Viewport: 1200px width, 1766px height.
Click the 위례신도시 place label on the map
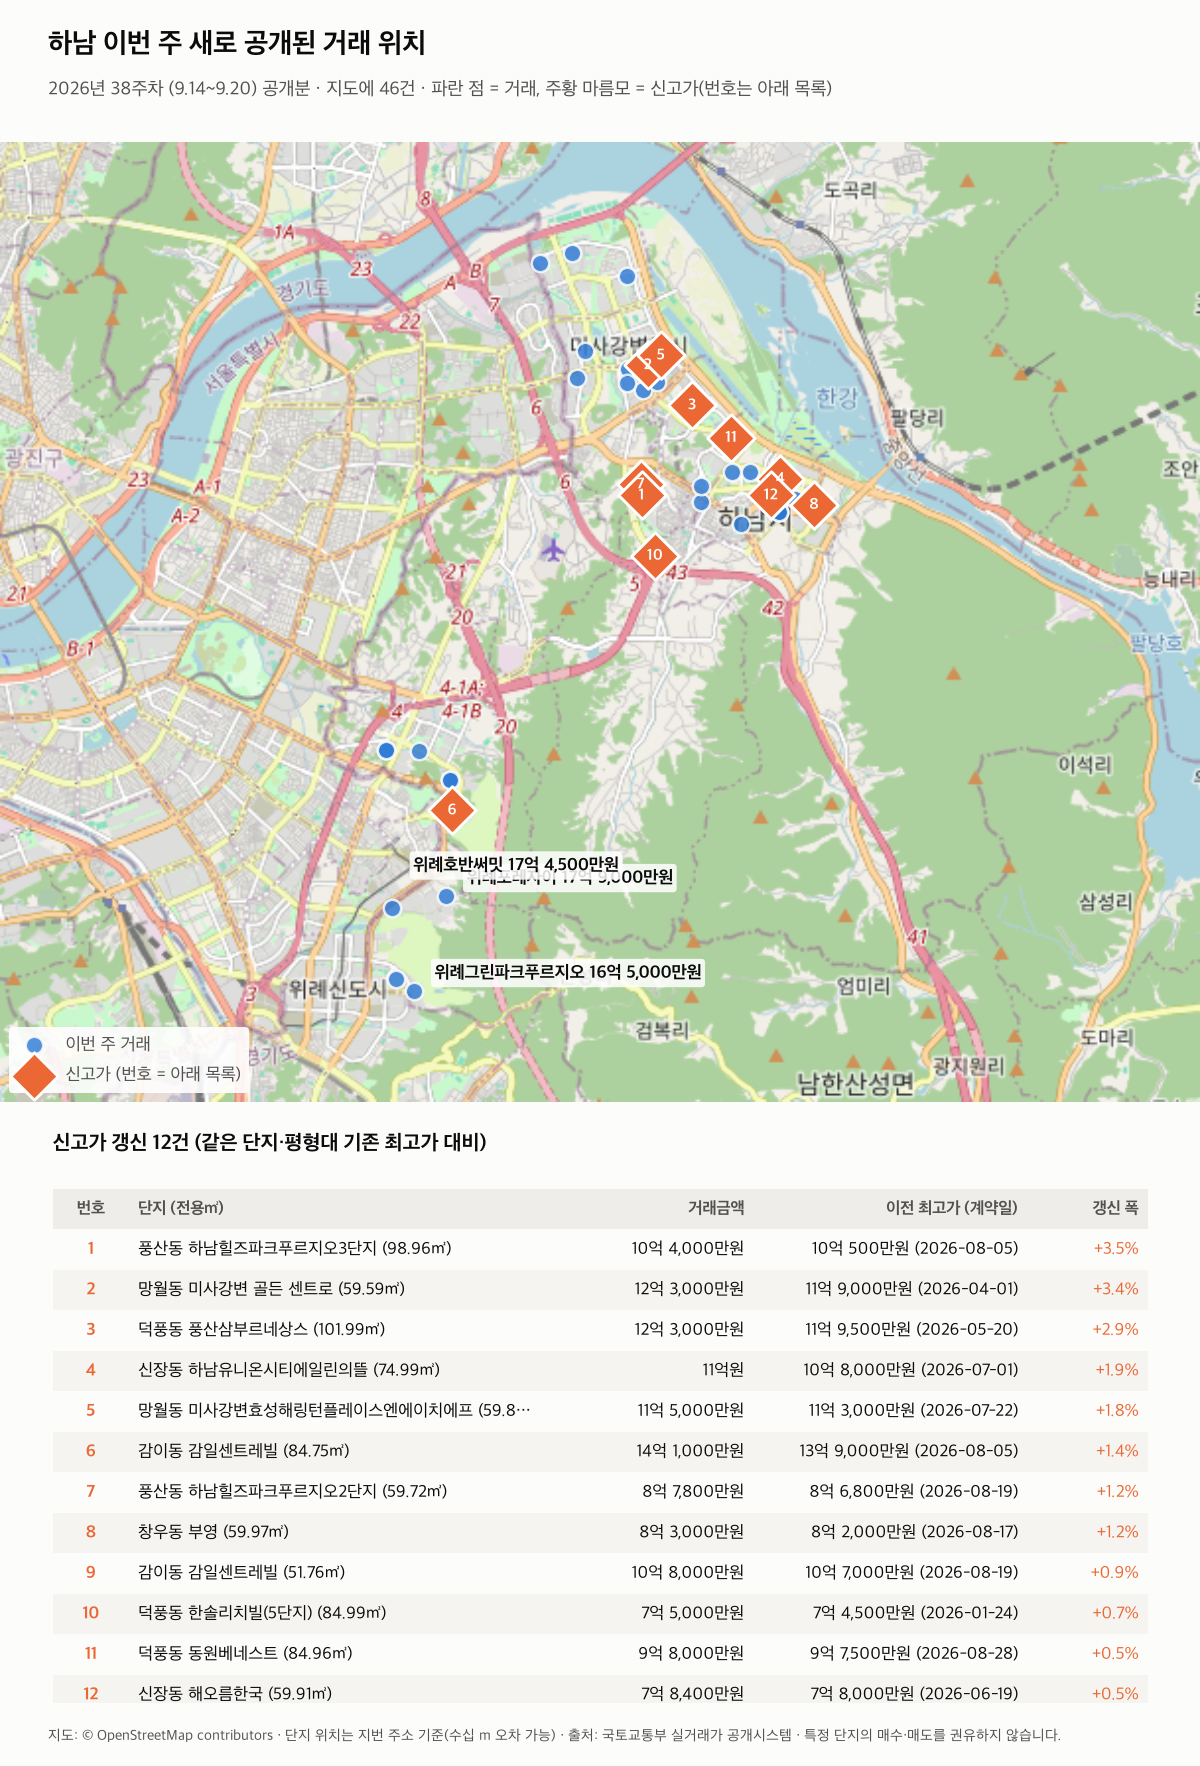click(337, 988)
